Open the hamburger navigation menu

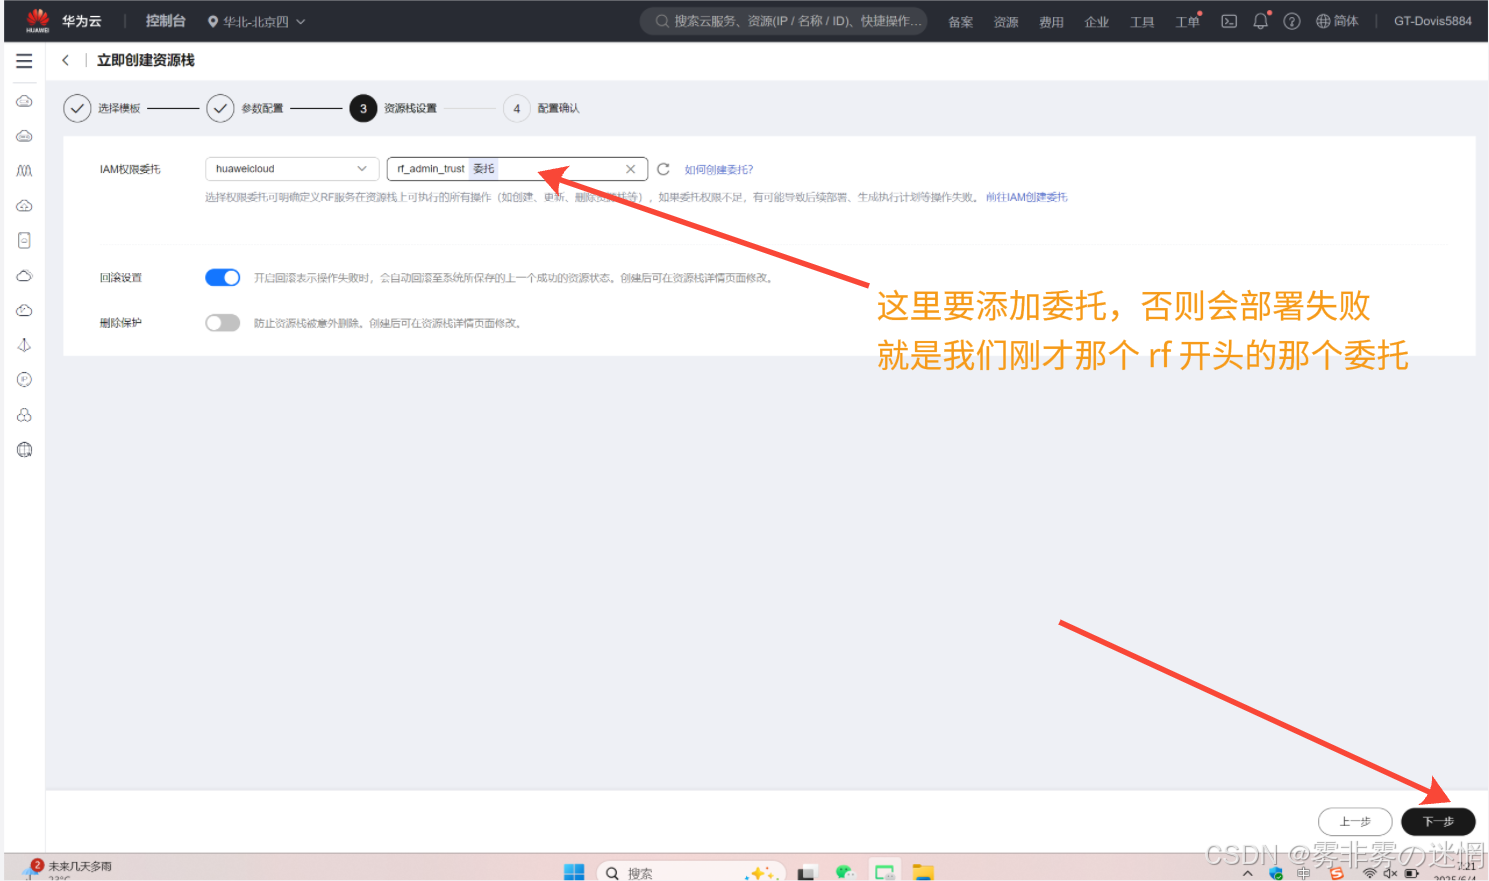(x=24, y=61)
